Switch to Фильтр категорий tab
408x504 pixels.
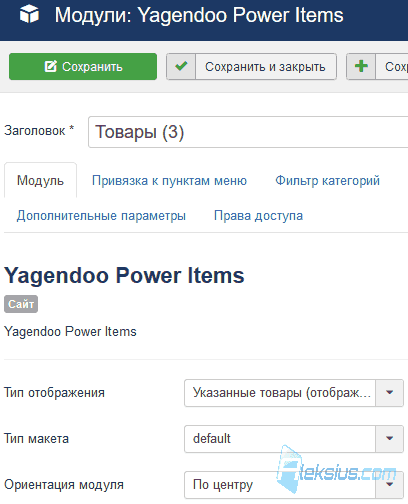tap(327, 181)
